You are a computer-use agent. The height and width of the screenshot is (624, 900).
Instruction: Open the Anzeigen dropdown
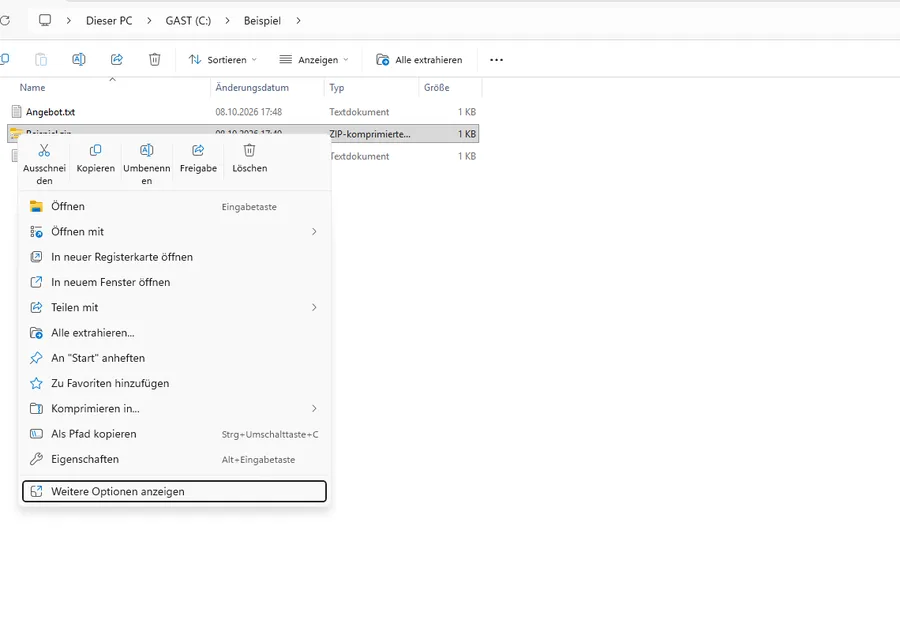point(314,60)
